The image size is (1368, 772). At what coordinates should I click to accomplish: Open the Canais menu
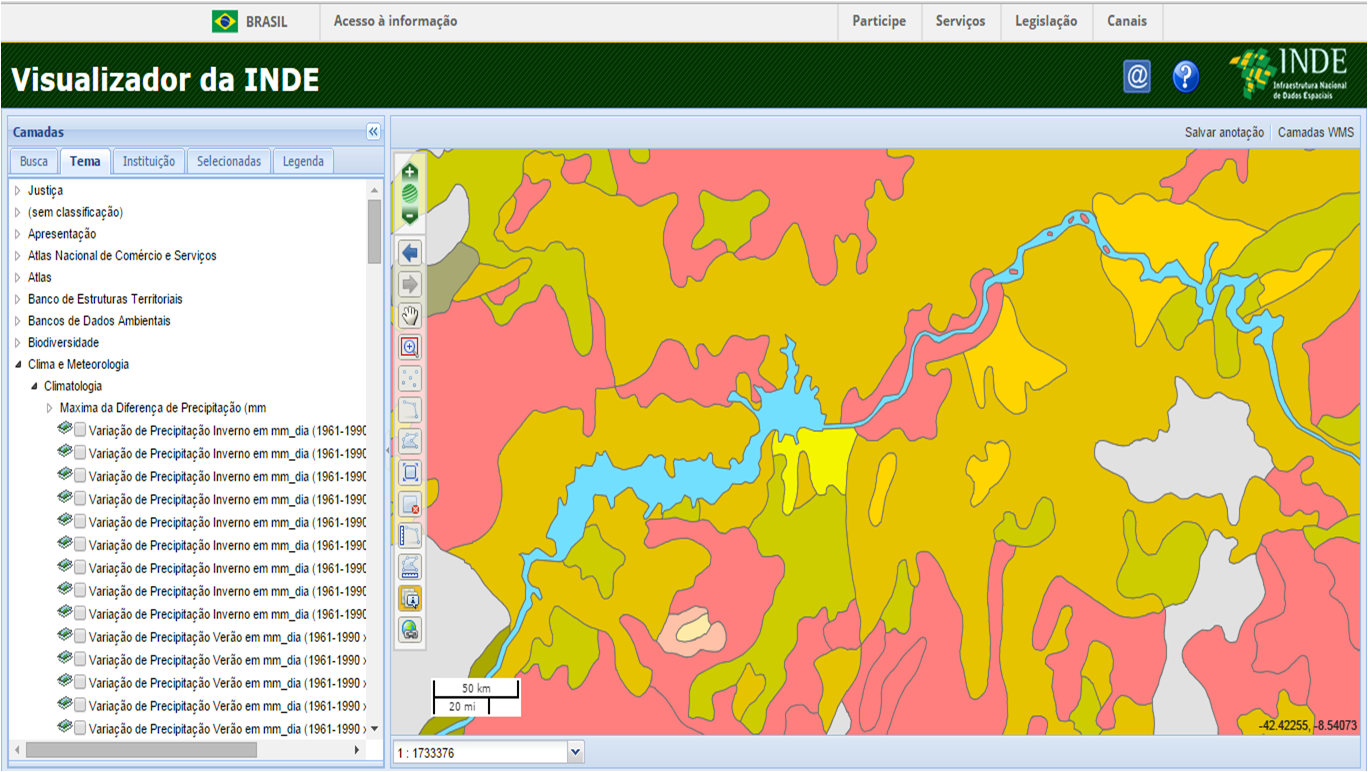pos(1127,21)
